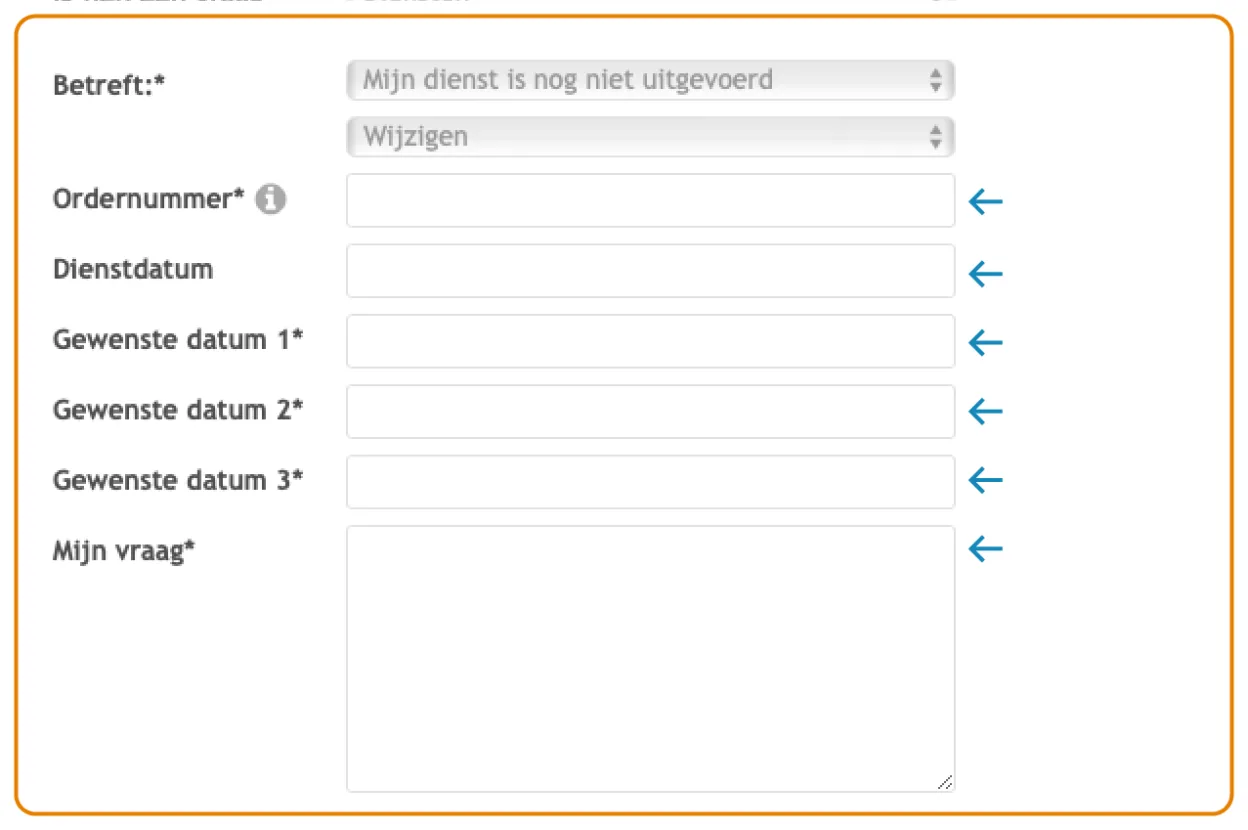The image size is (1248, 830).
Task: Click the Dienstdatum label
Action: pyautogui.click(x=133, y=269)
